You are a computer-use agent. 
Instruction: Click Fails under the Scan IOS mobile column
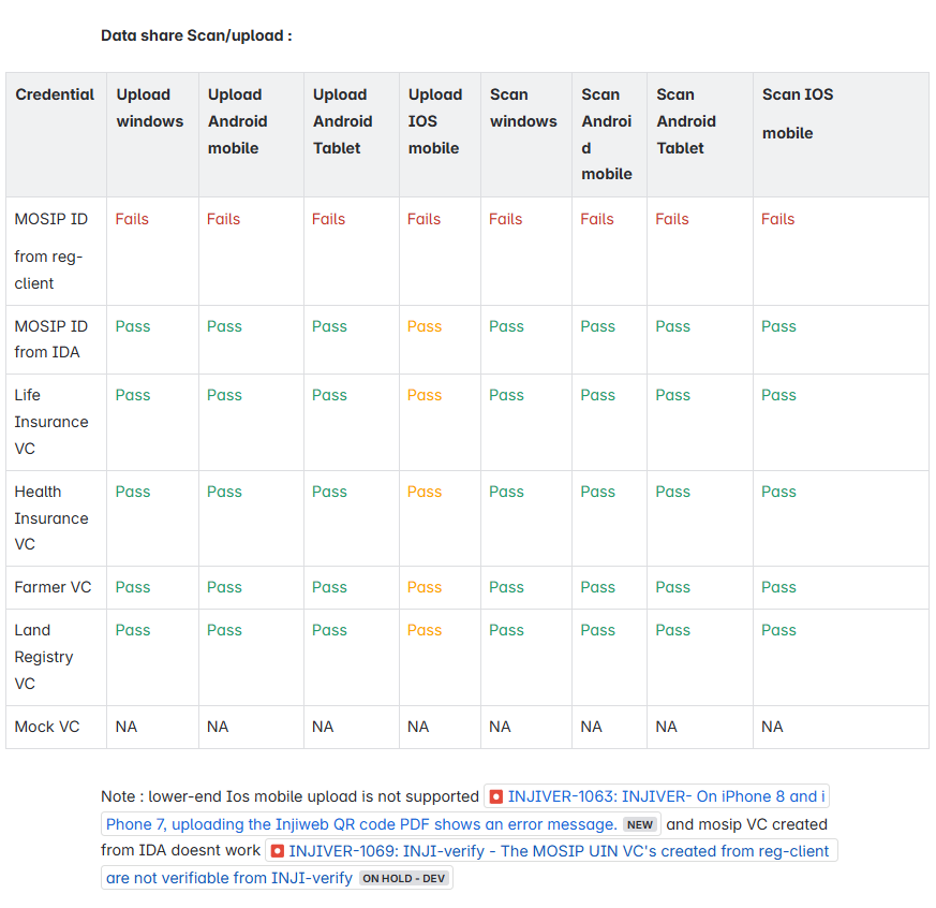coord(778,219)
